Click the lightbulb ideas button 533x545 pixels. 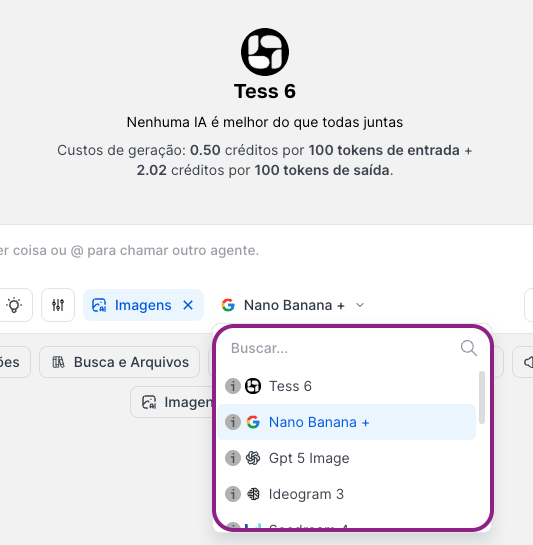tap(14, 305)
